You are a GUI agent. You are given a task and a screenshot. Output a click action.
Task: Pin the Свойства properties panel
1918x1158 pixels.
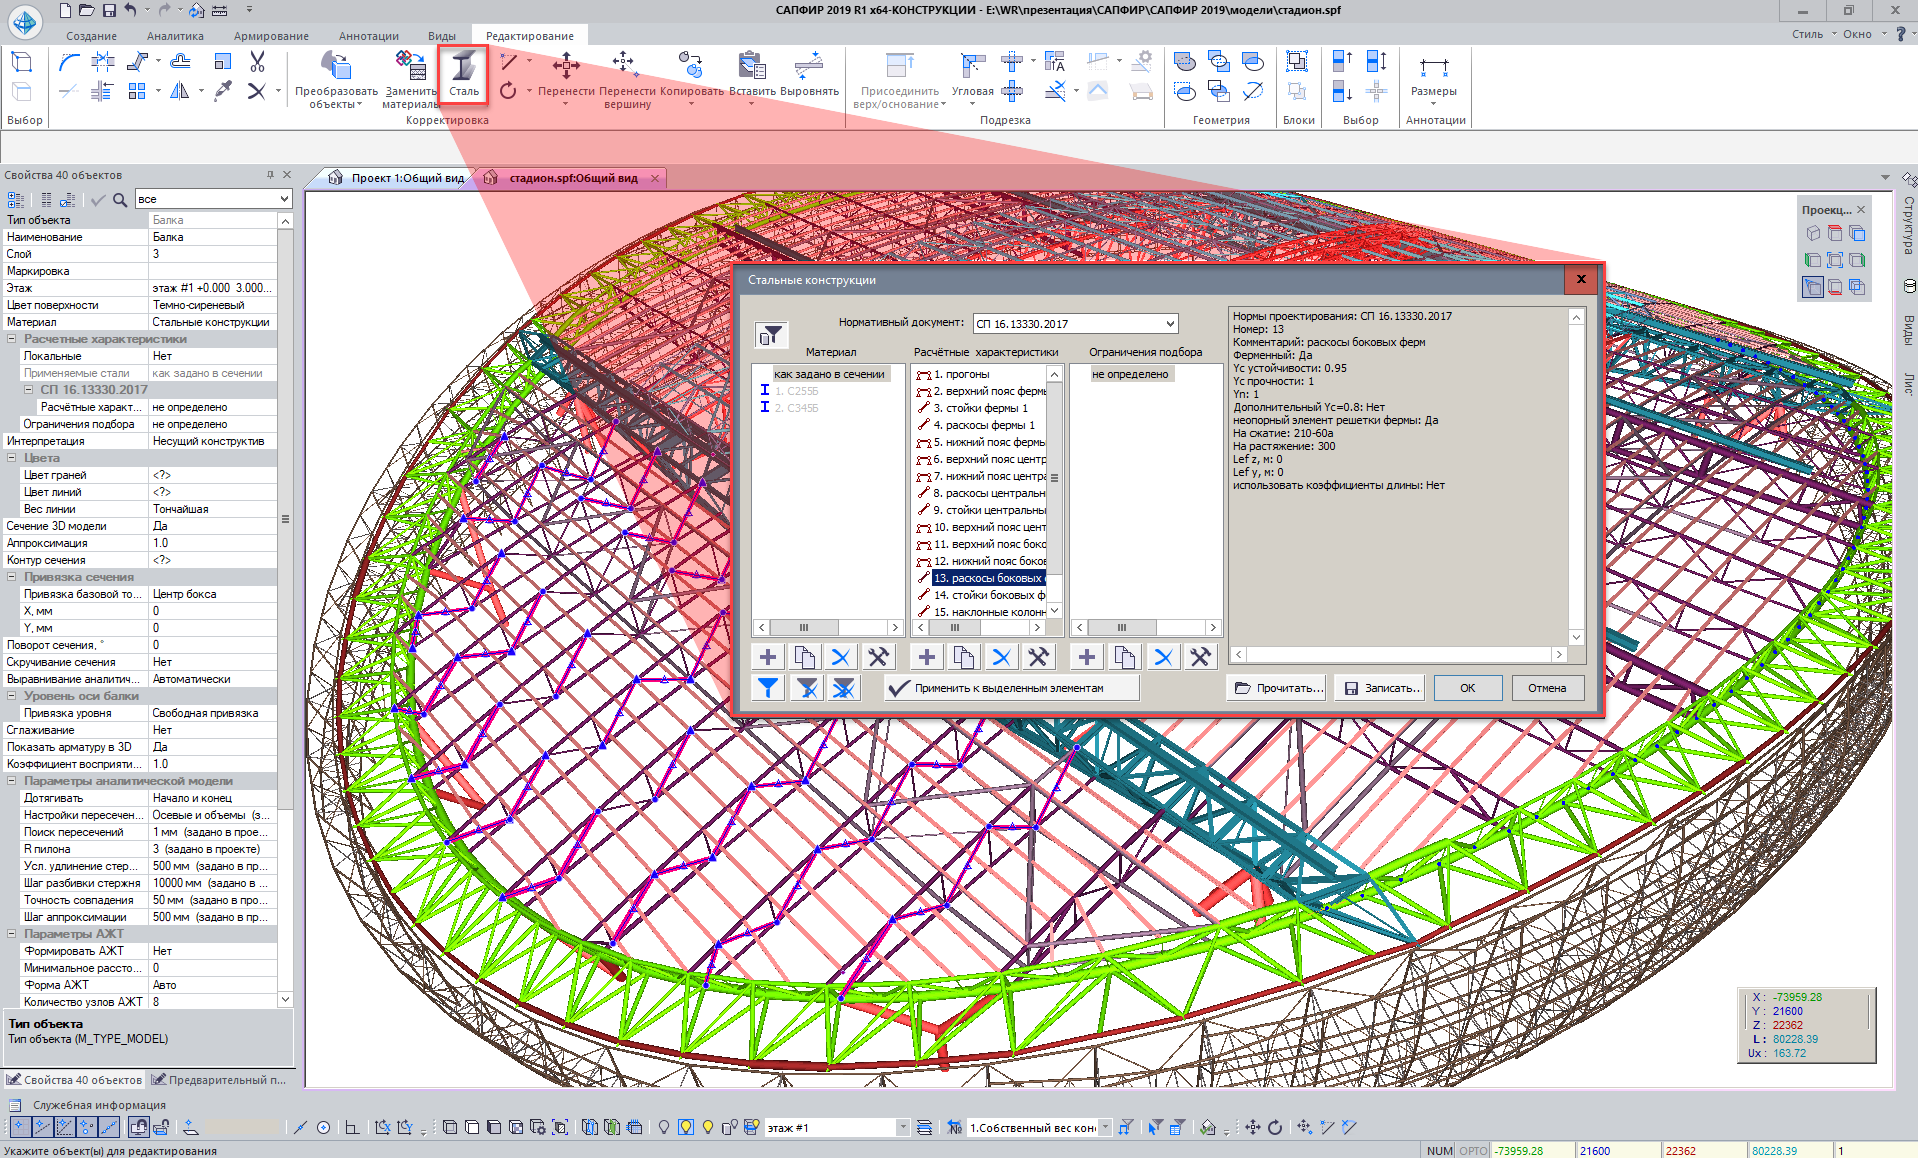coord(270,175)
